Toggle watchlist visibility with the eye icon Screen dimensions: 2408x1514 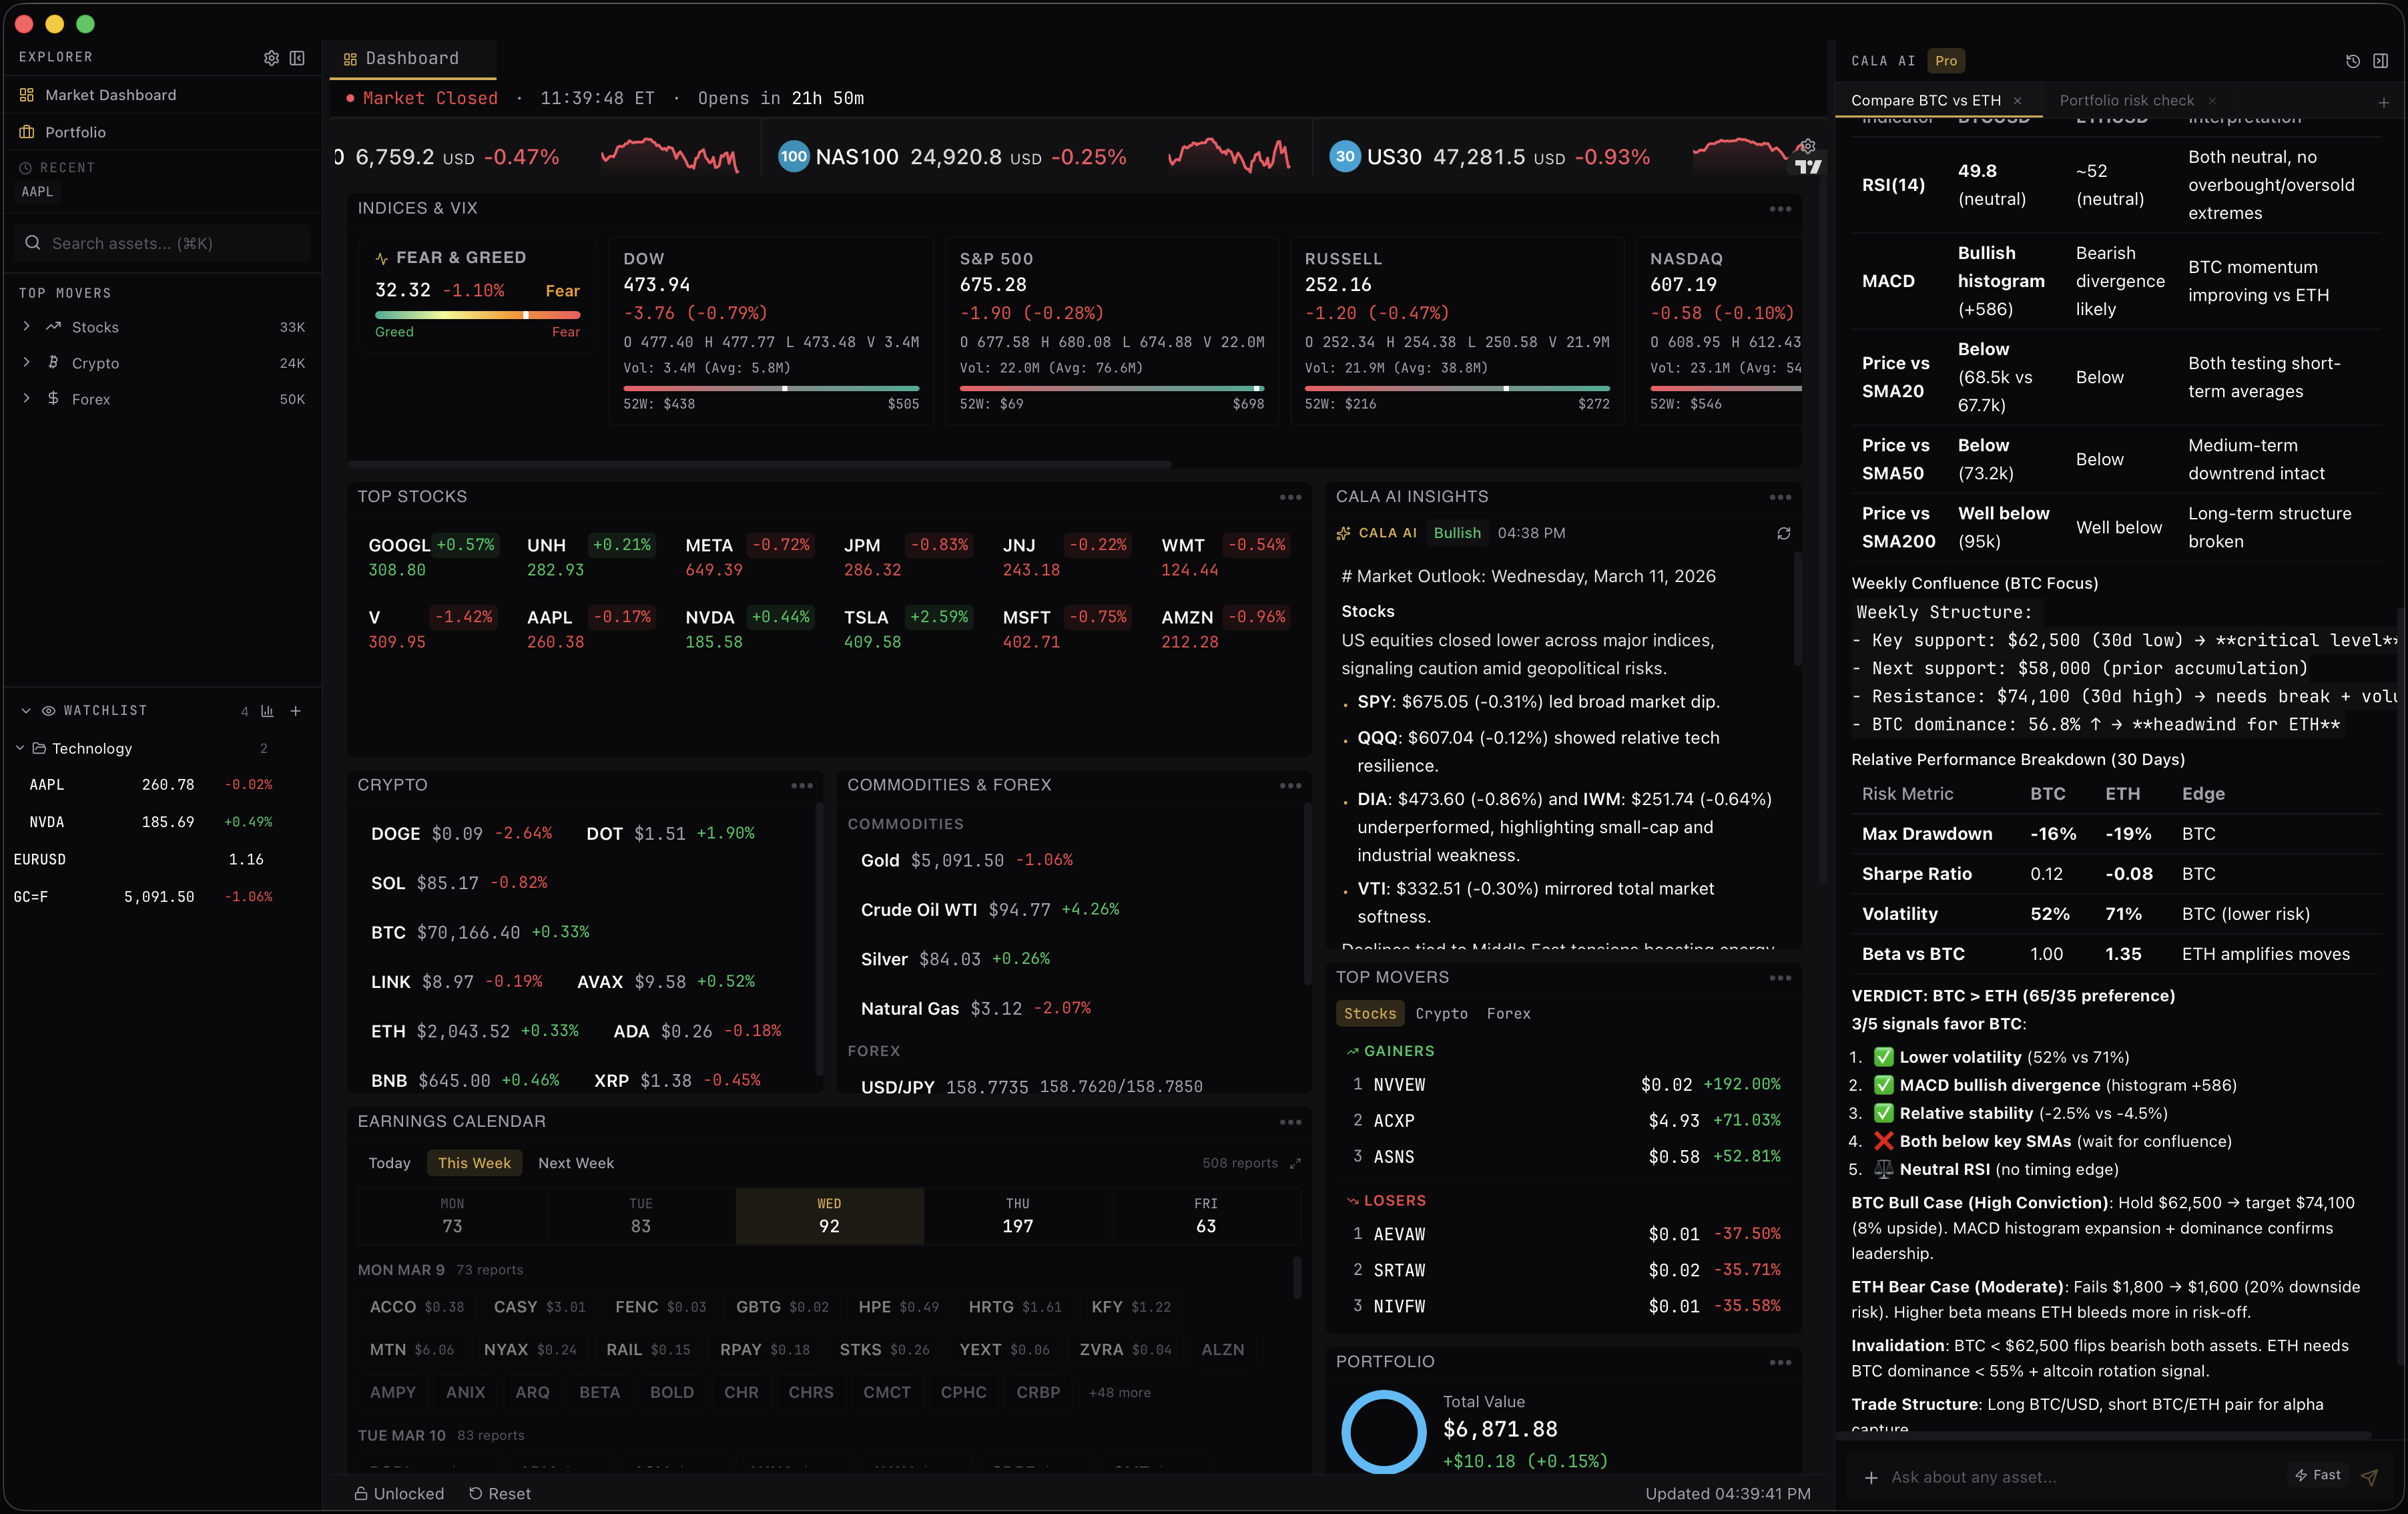pyautogui.click(x=48, y=710)
